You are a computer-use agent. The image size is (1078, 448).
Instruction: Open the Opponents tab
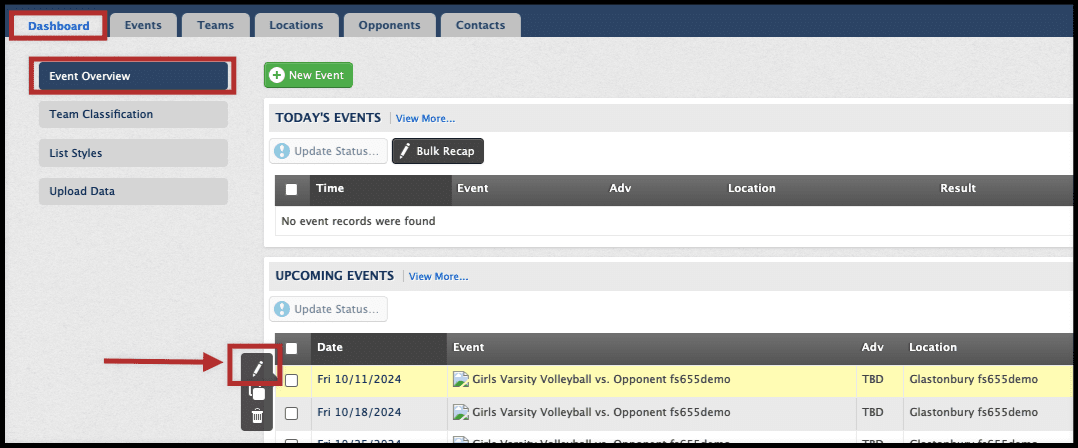390,25
